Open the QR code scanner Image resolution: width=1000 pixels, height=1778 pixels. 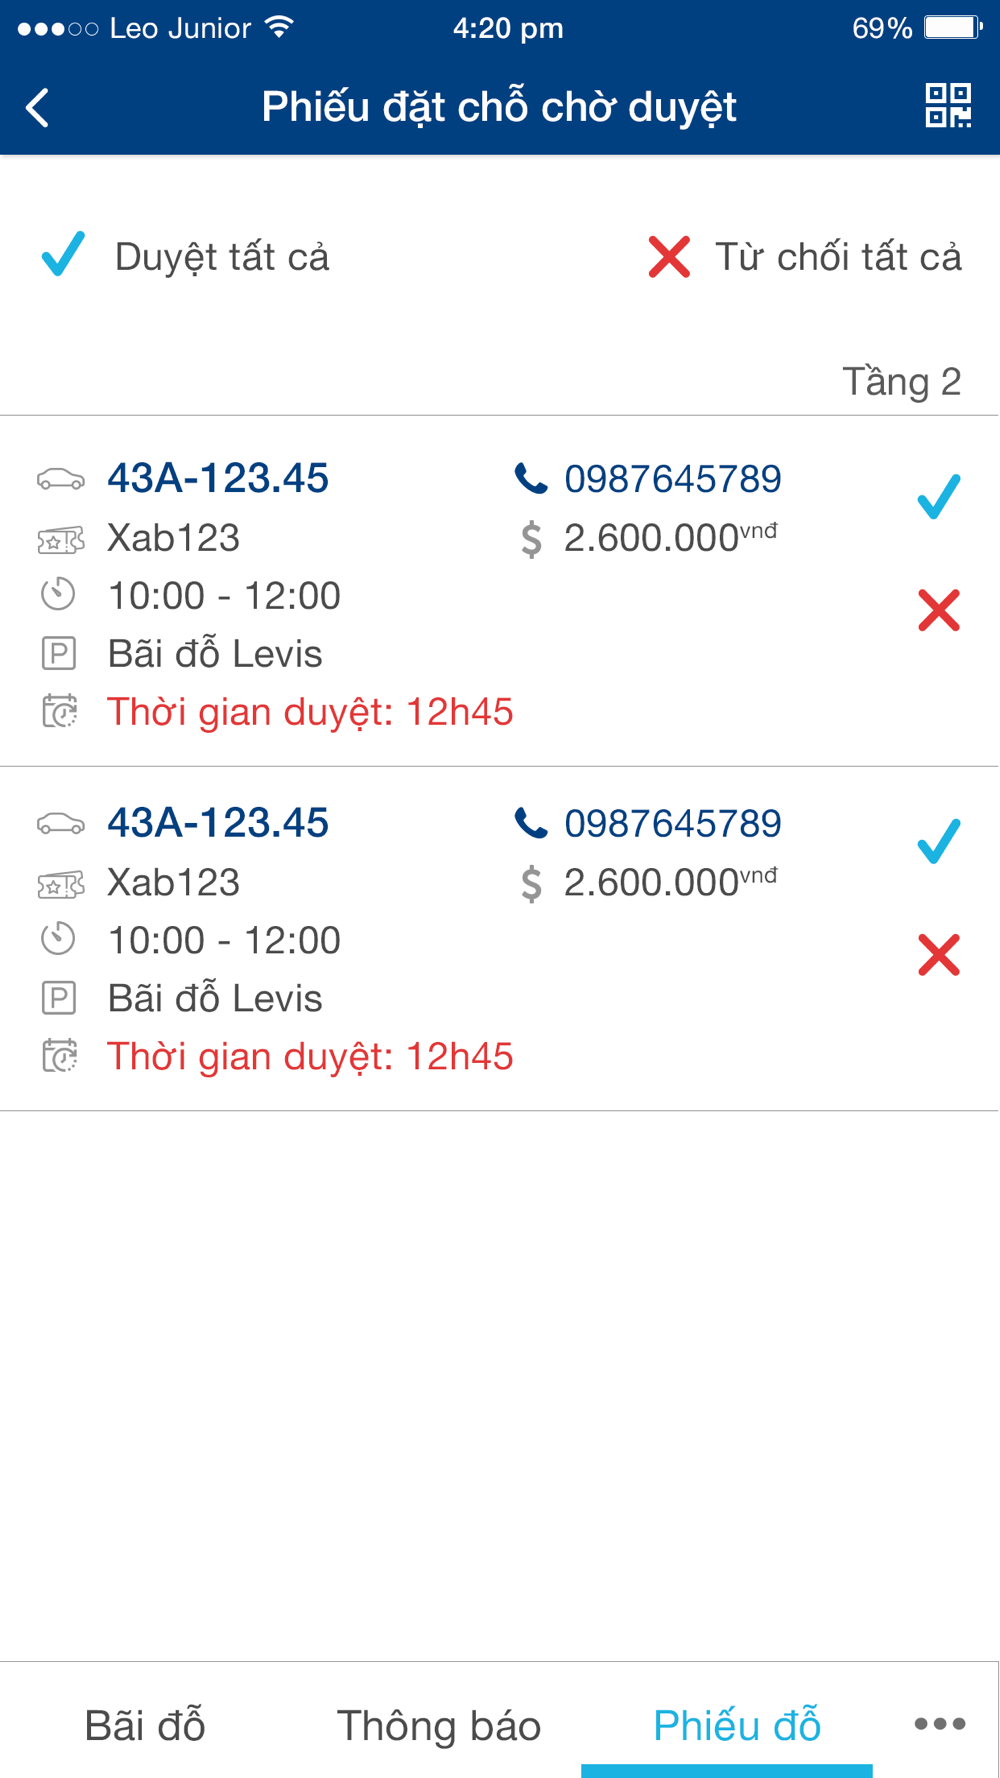click(947, 106)
